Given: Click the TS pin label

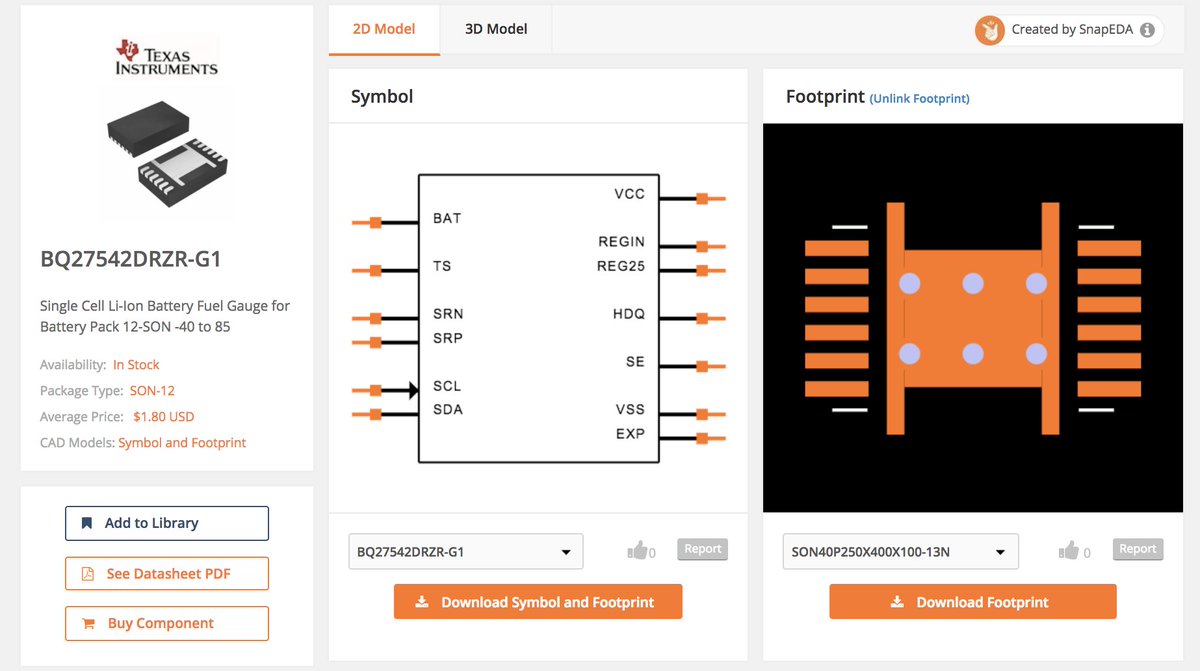Looking at the screenshot, I should click(x=442, y=266).
